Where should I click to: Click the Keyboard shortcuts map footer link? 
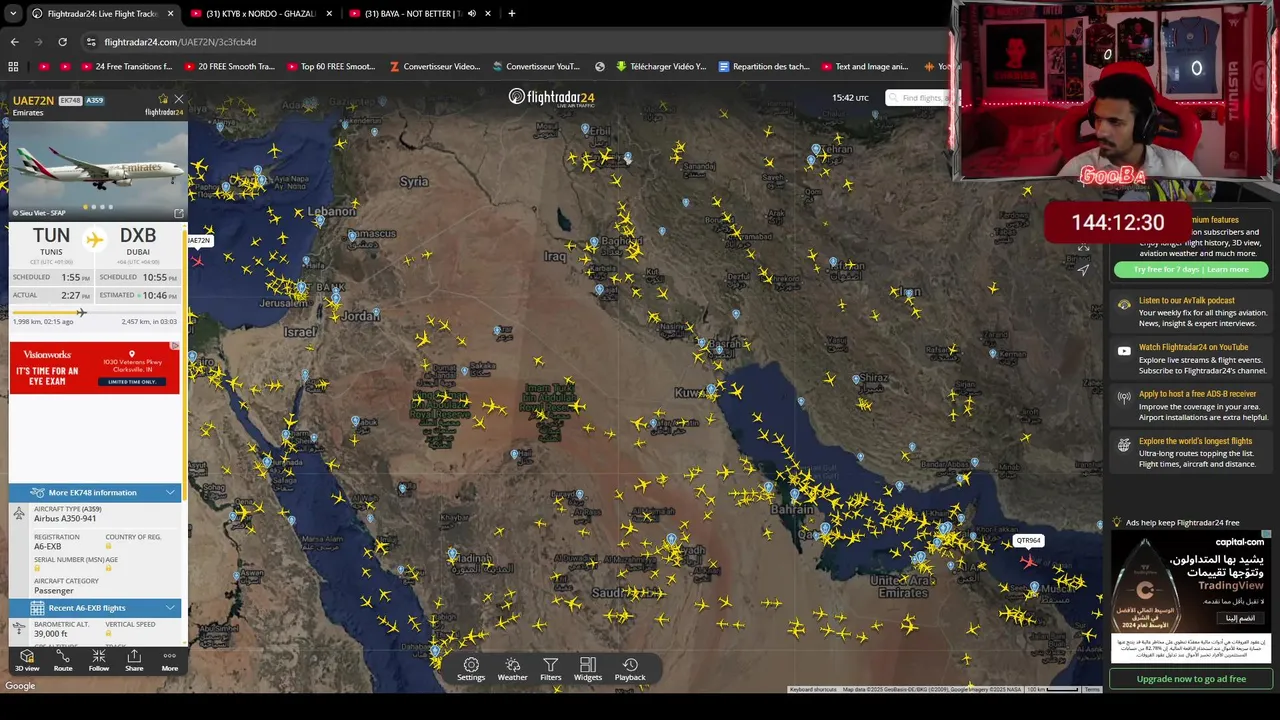tap(813, 689)
